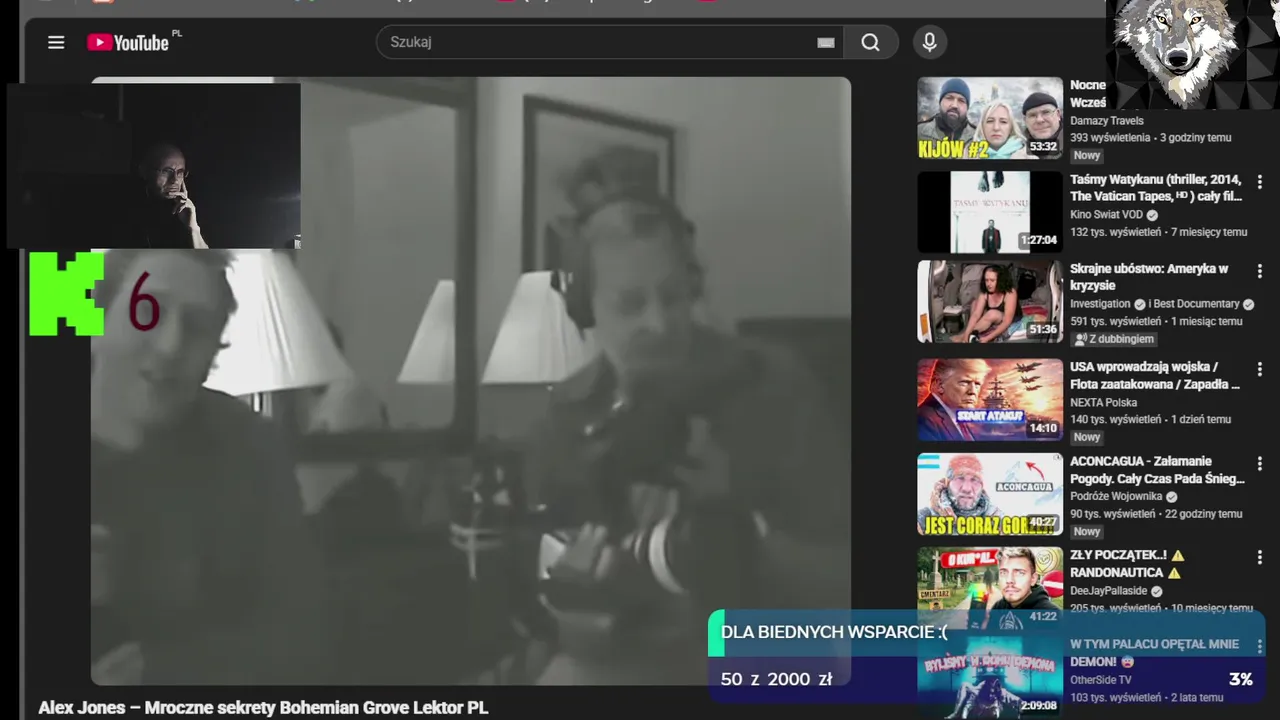Open the title W TYM PALACU OPĘTAŁ MNIE DEMON

coord(1154,653)
